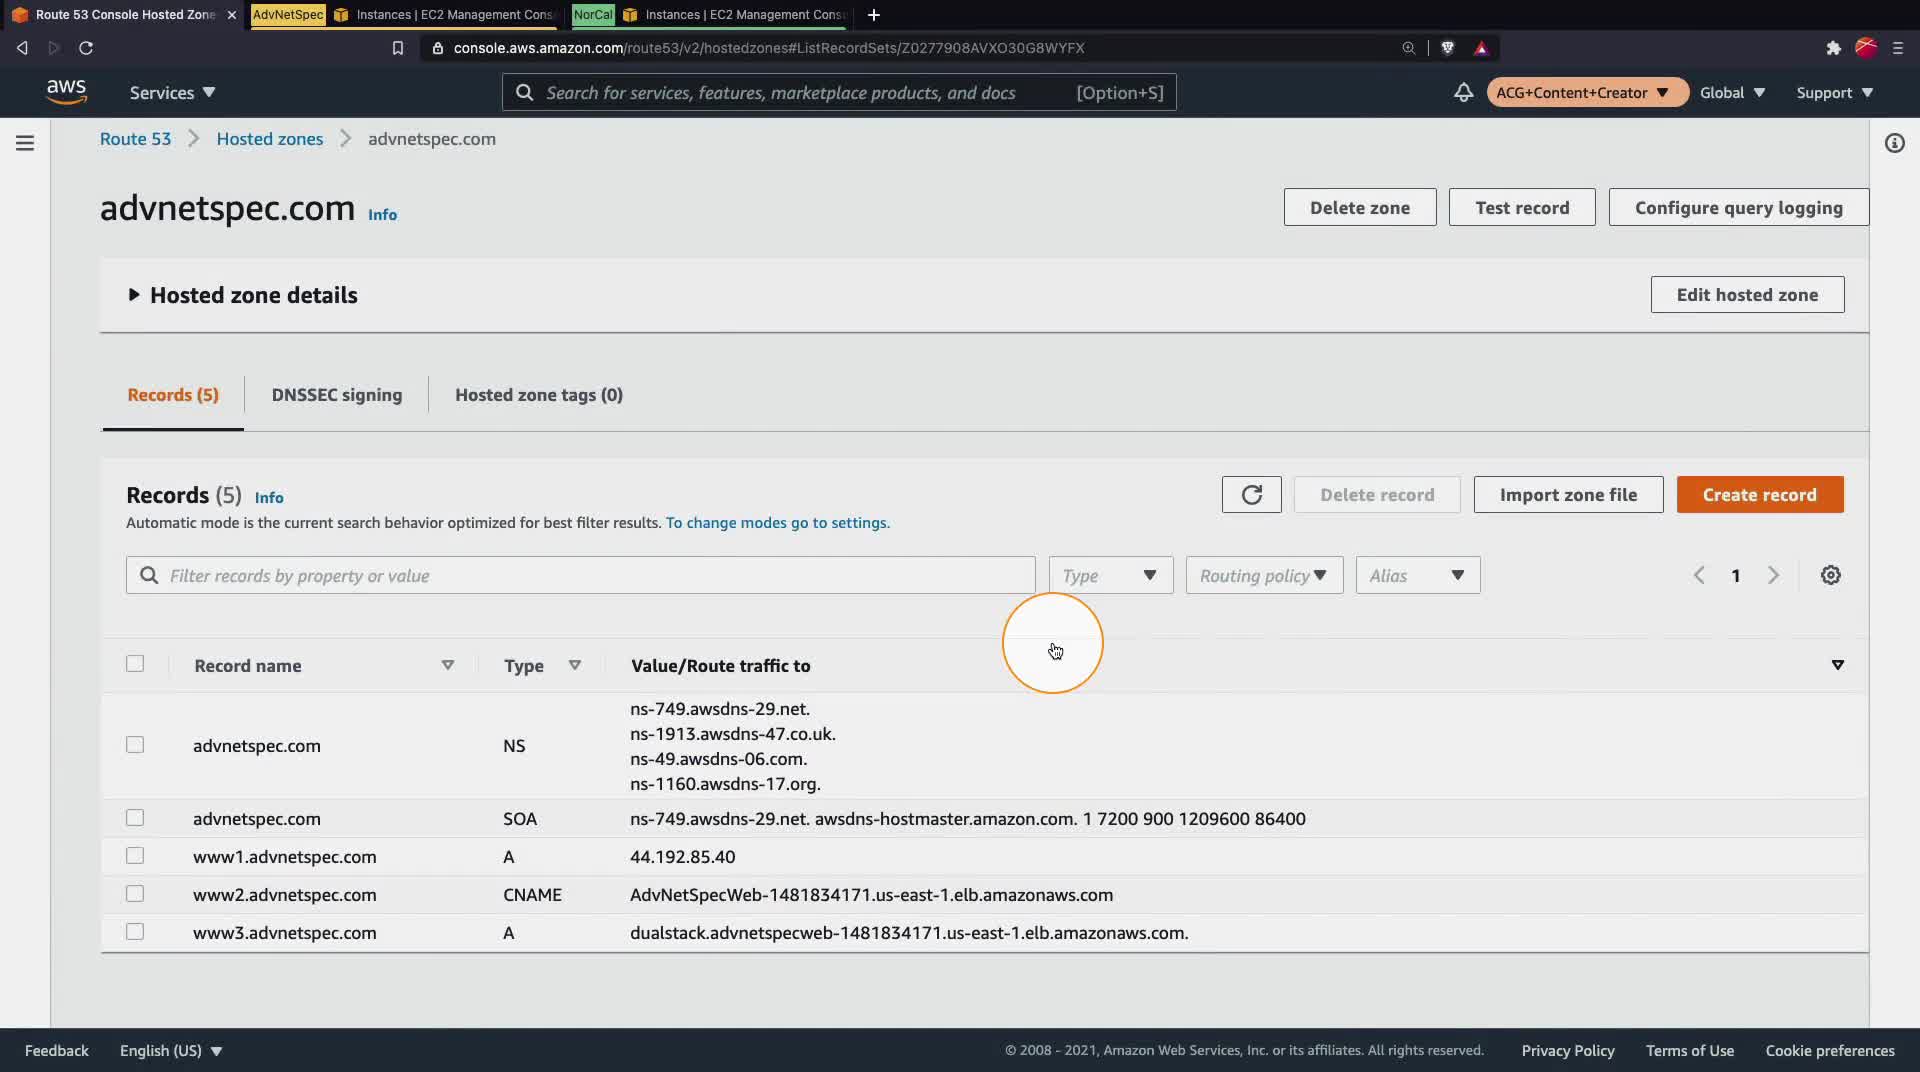The height and width of the screenshot is (1072, 1920).
Task: Switch to the Records (5) tab
Action: (173, 395)
